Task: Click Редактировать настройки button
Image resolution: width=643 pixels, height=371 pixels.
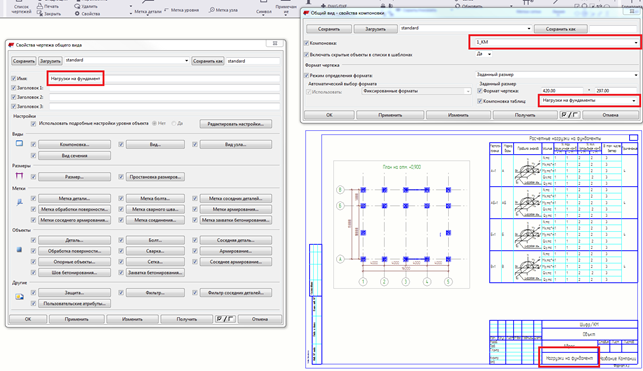Action: [235, 124]
